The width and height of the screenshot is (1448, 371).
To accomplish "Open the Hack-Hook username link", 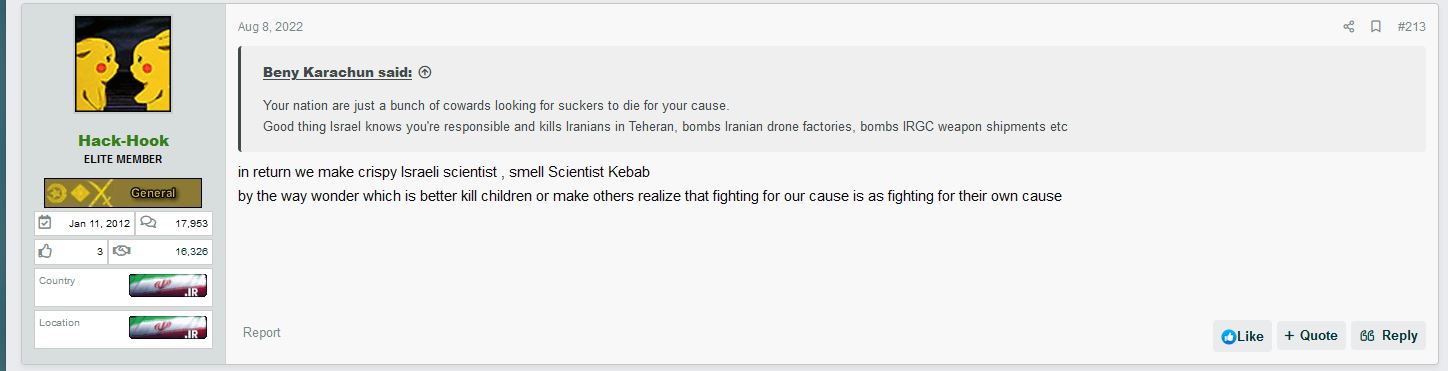I will click(x=124, y=141).
